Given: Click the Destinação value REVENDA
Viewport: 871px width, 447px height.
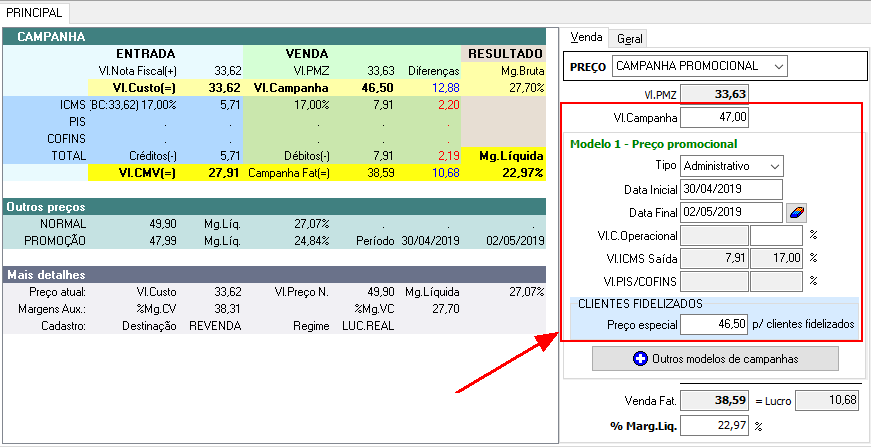Looking at the screenshot, I should (215, 326).
